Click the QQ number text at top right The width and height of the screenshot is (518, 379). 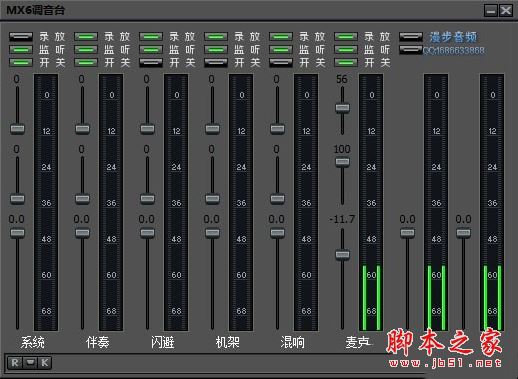coord(454,50)
